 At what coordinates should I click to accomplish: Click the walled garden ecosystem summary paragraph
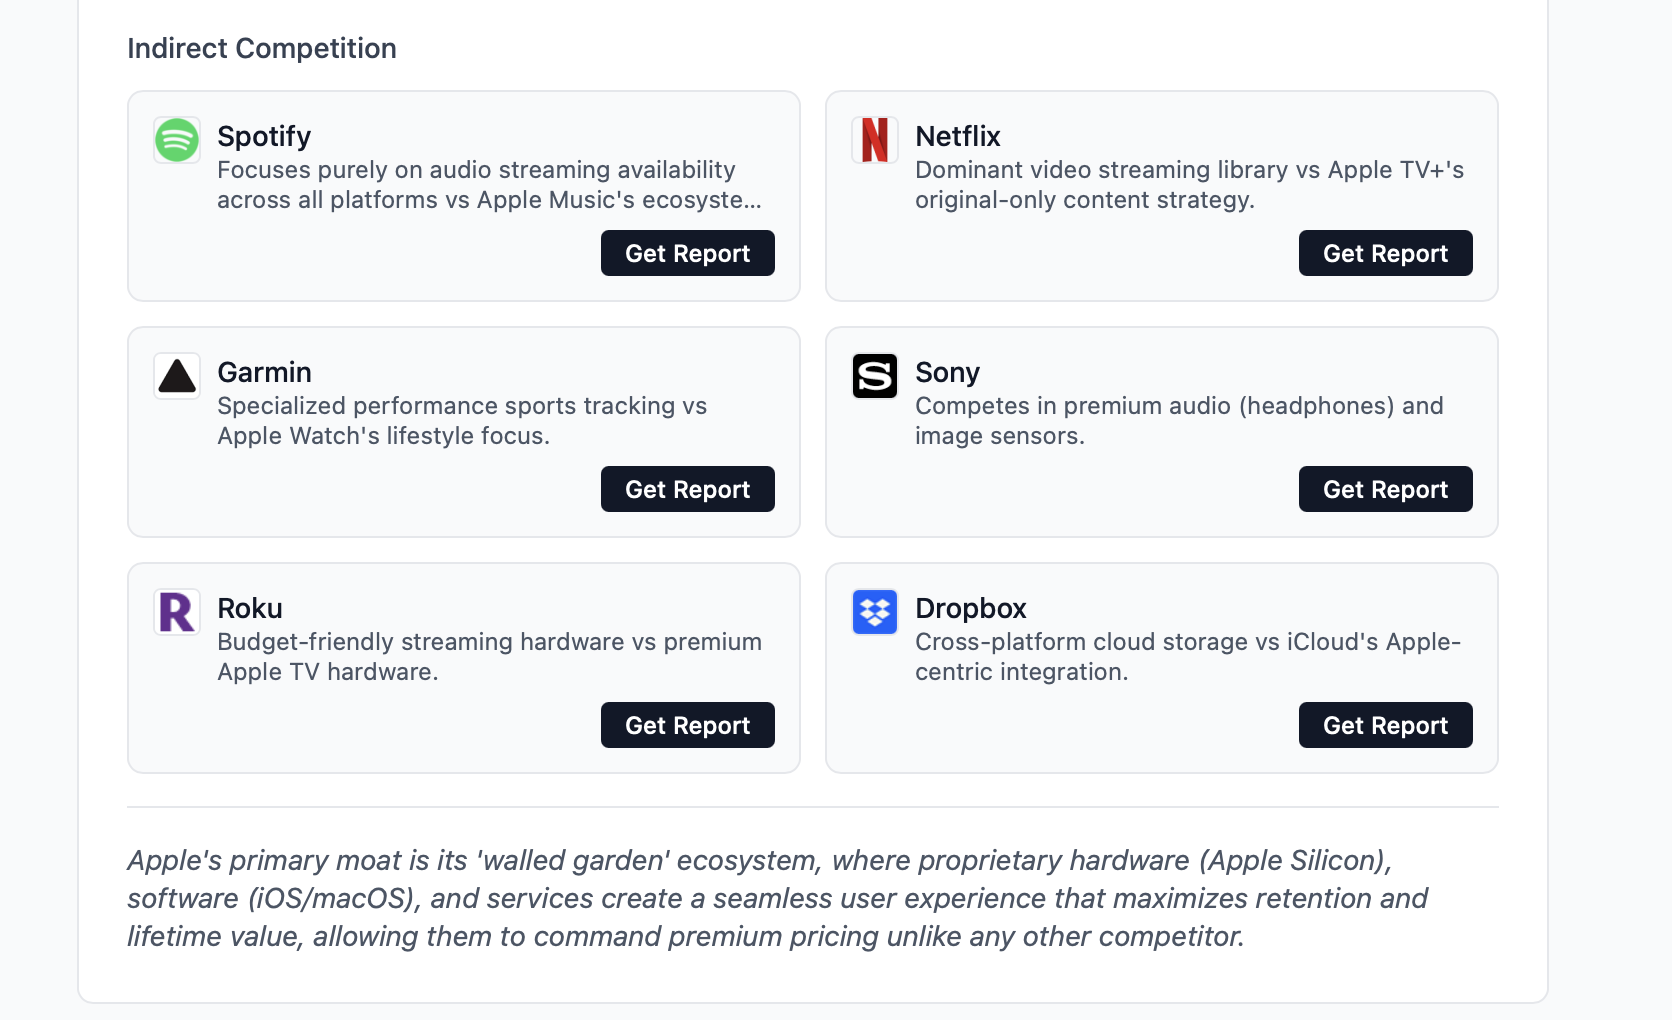(777, 898)
